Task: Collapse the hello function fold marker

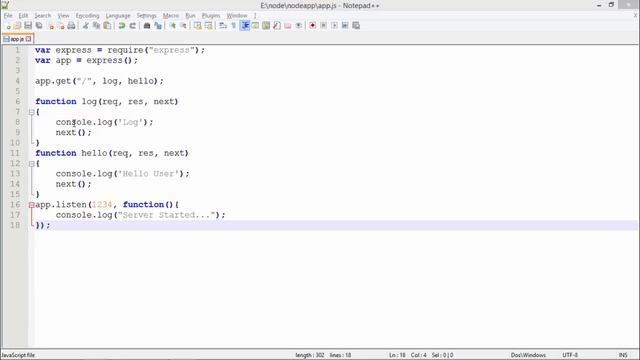Action: click(x=31, y=164)
